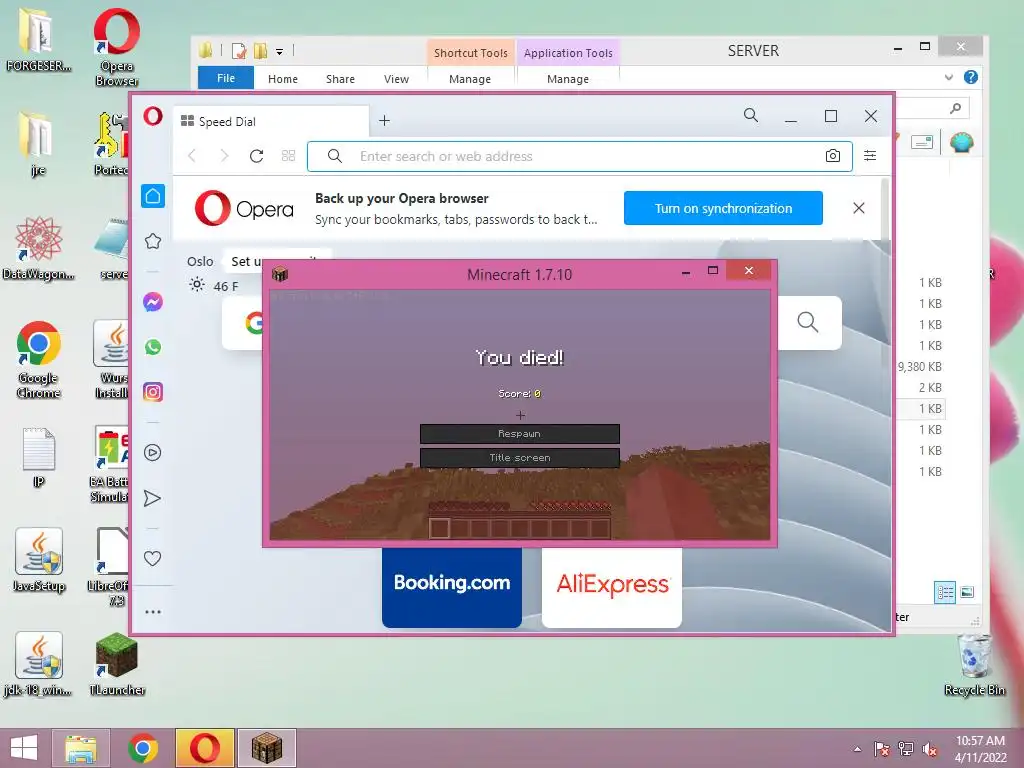Open a new tab with plus button

pyautogui.click(x=385, y=120)
